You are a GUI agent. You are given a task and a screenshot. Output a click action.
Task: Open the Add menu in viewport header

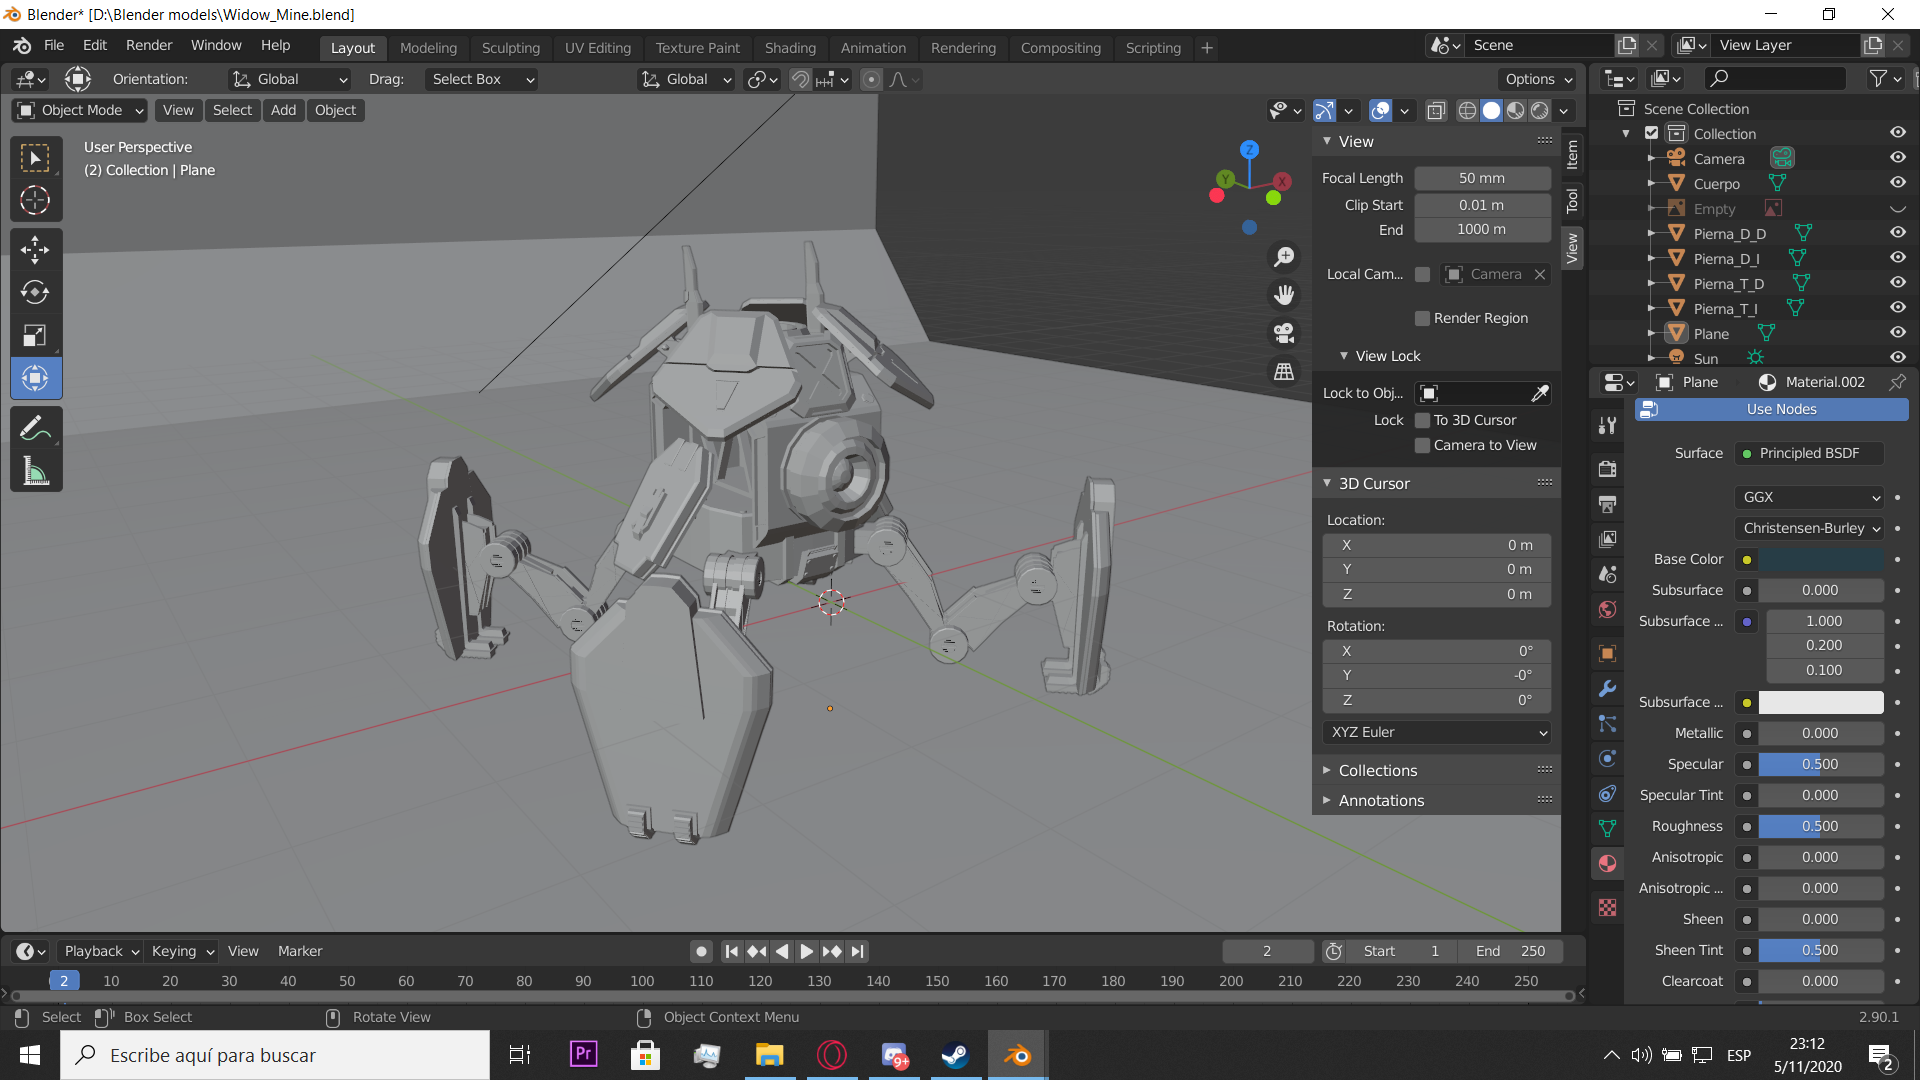tap(283, 110)
